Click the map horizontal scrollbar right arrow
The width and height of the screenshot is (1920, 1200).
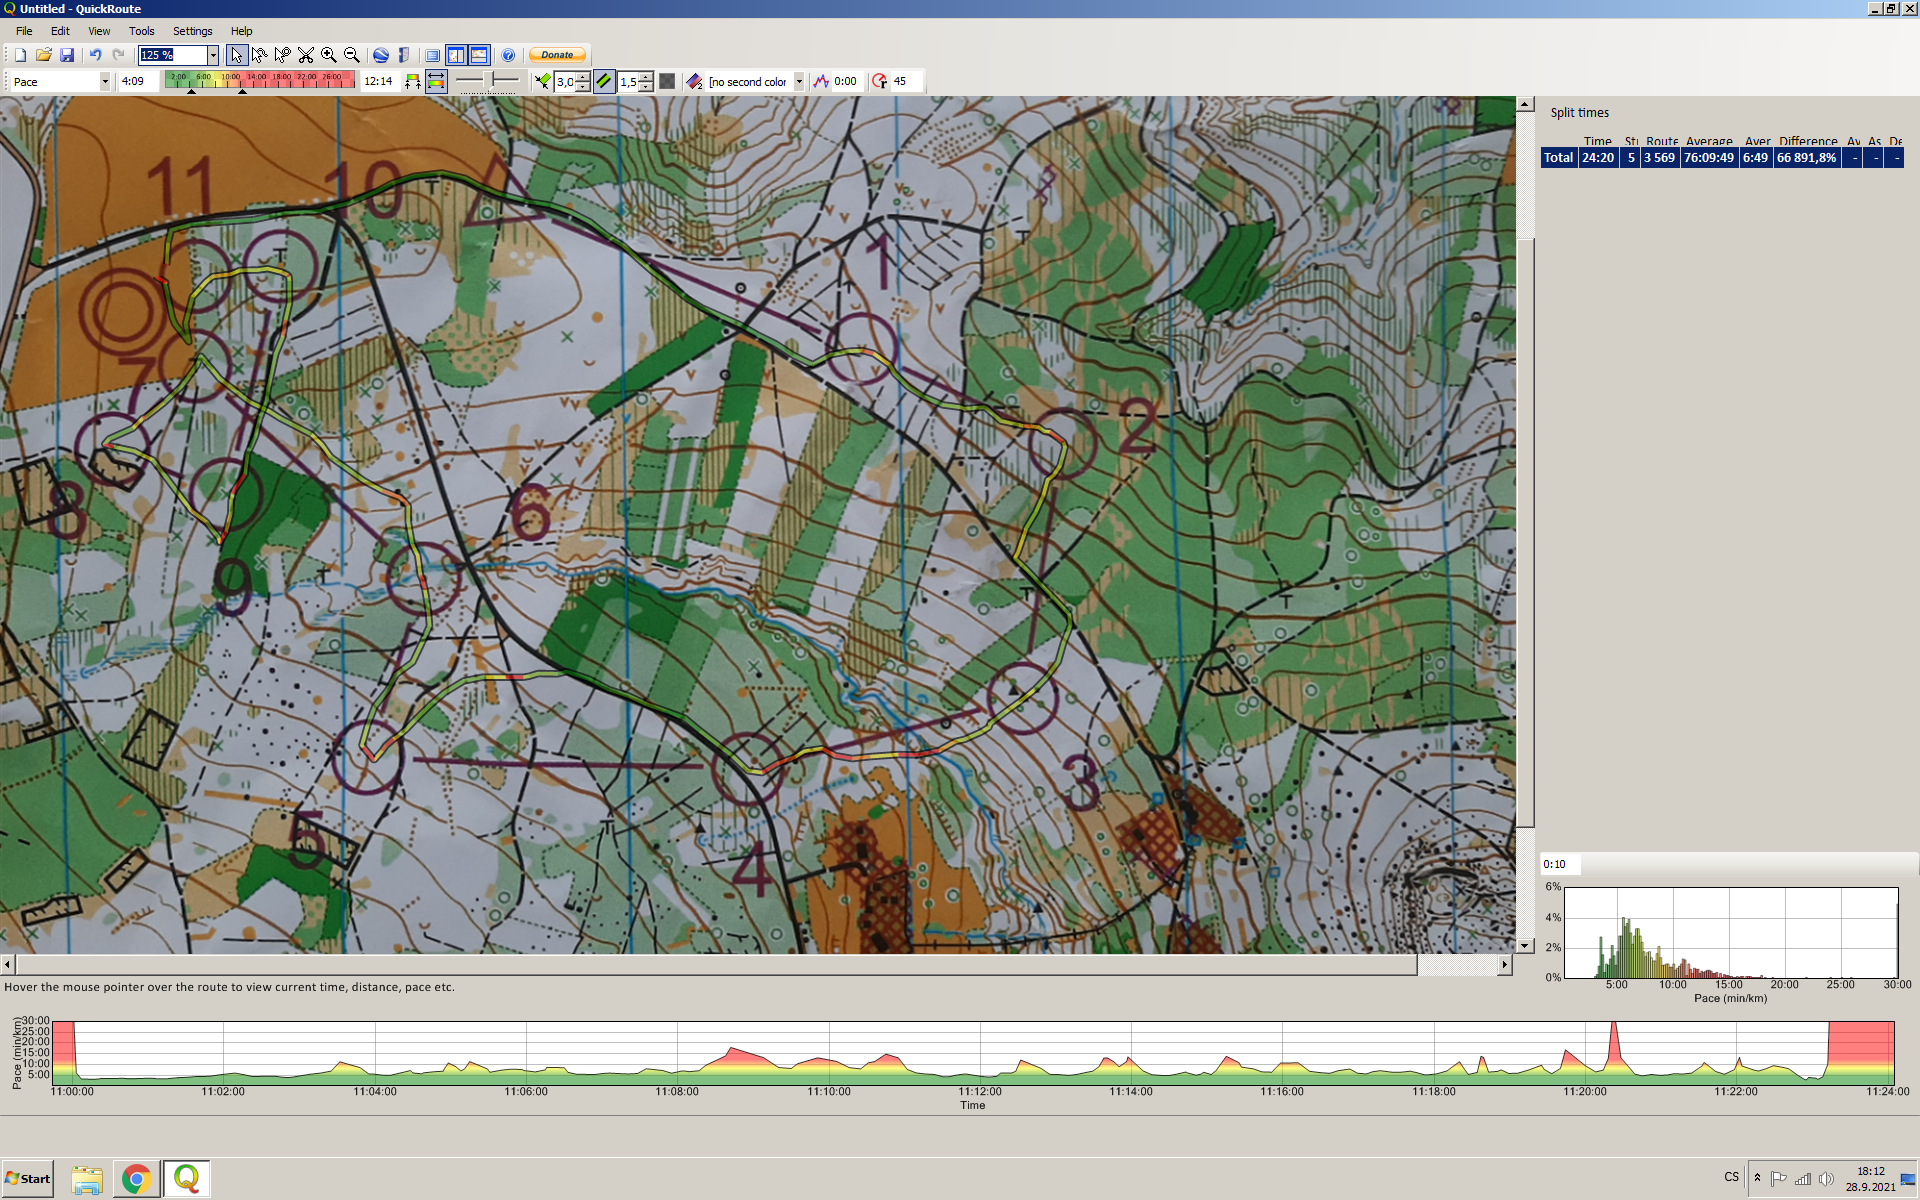click(1504, 964)
